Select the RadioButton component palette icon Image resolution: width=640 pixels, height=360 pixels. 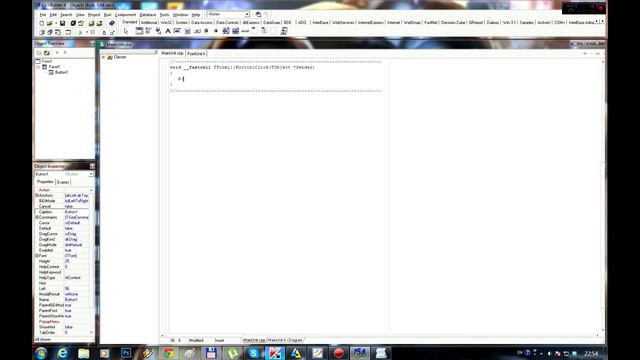[x=216, y=31]
